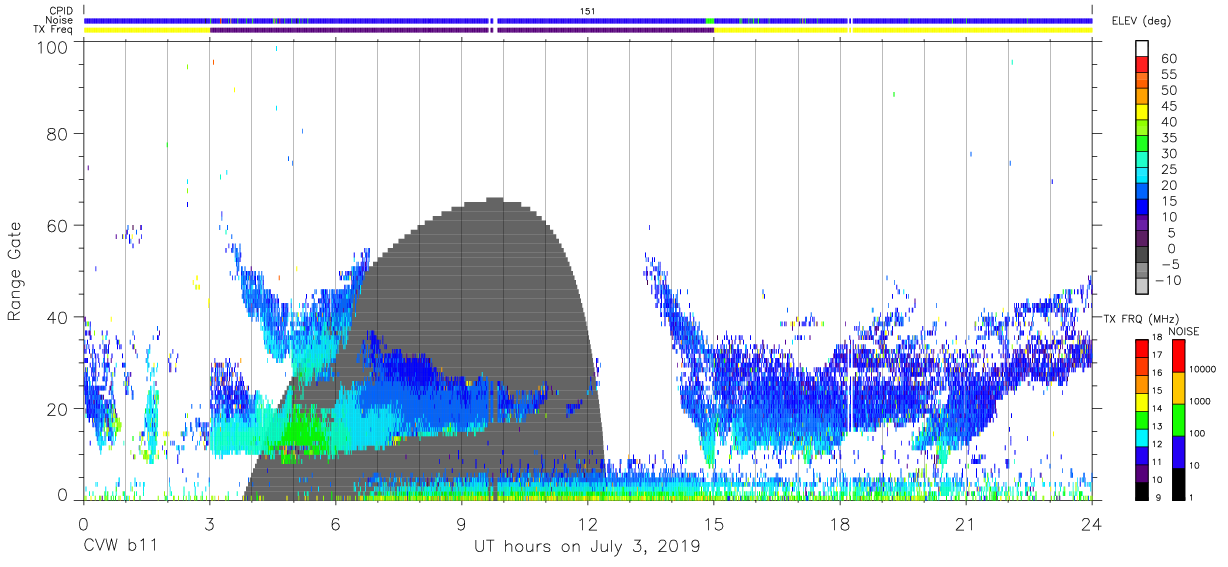The width and height of the screenshot is (1228, 567).
Task: Select the red 60-degree elevation swatch
Action: point(1143,64)
